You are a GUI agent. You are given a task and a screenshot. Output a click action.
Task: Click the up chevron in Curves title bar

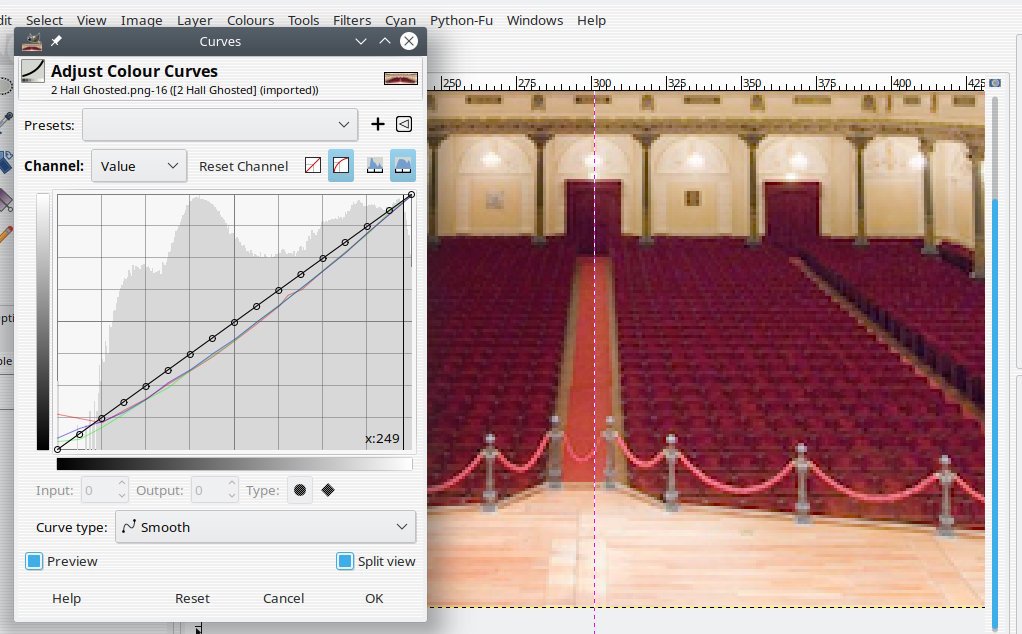pyautogui.click(x=385, y=41)
